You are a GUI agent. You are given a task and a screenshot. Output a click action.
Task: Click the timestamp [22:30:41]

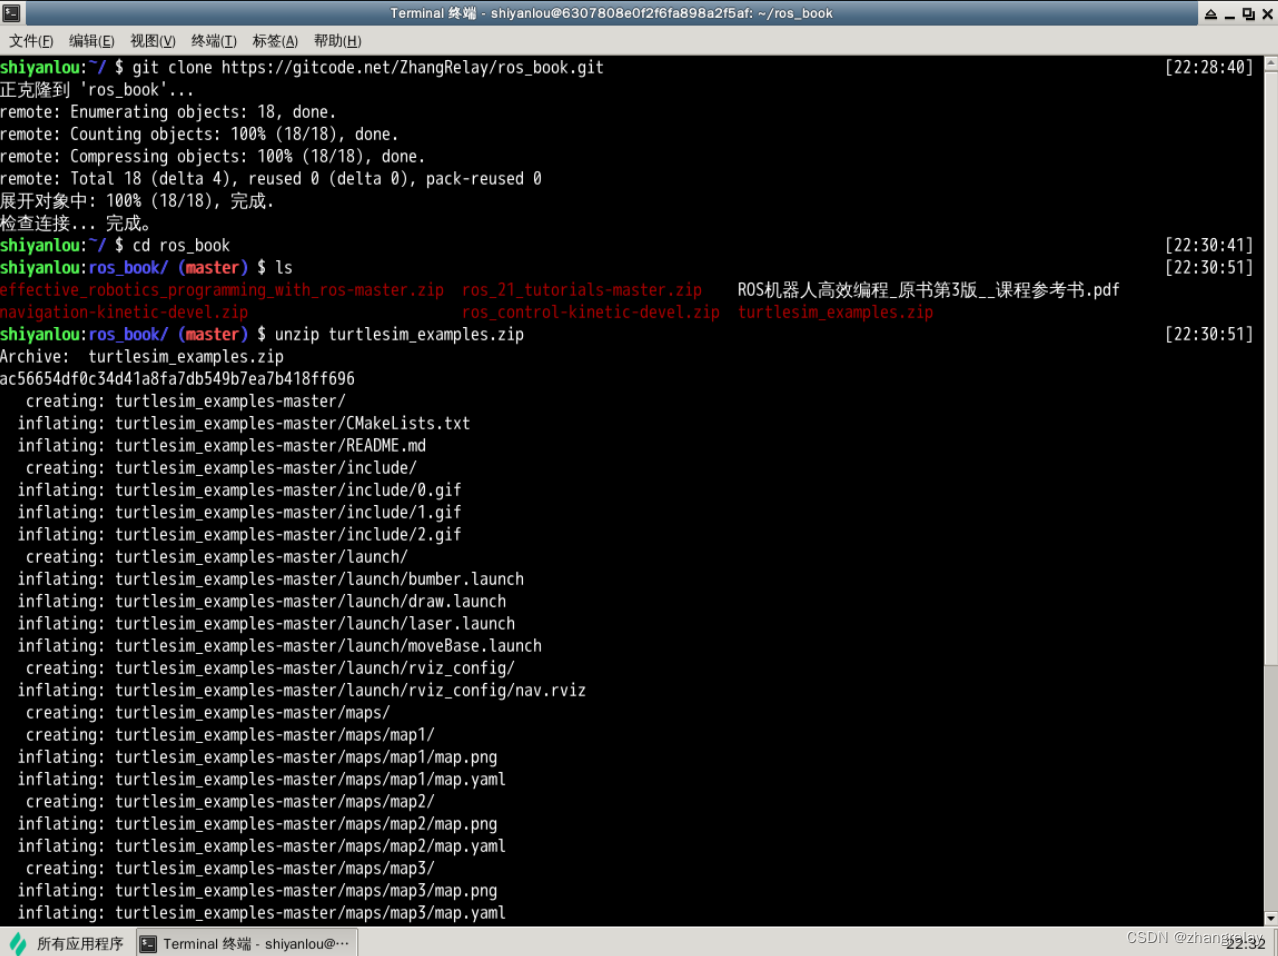coord(1209,245)
